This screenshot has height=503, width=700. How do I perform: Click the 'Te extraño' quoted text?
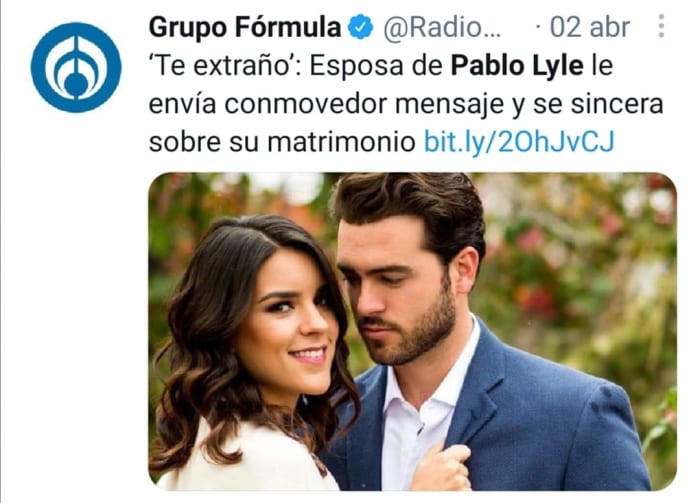225,66
